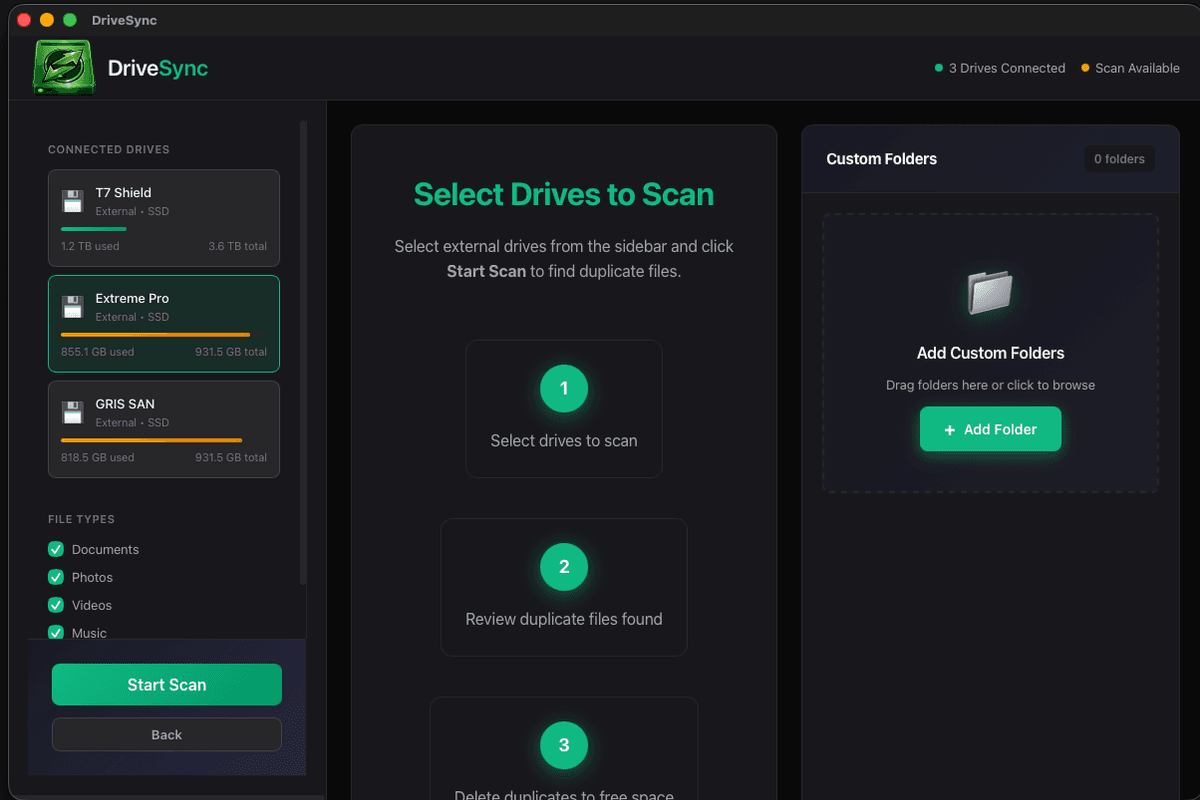Click the Add Folder button
This screenshot has width=1200, height=800.
pyautogui.click(x=990, y=428)
